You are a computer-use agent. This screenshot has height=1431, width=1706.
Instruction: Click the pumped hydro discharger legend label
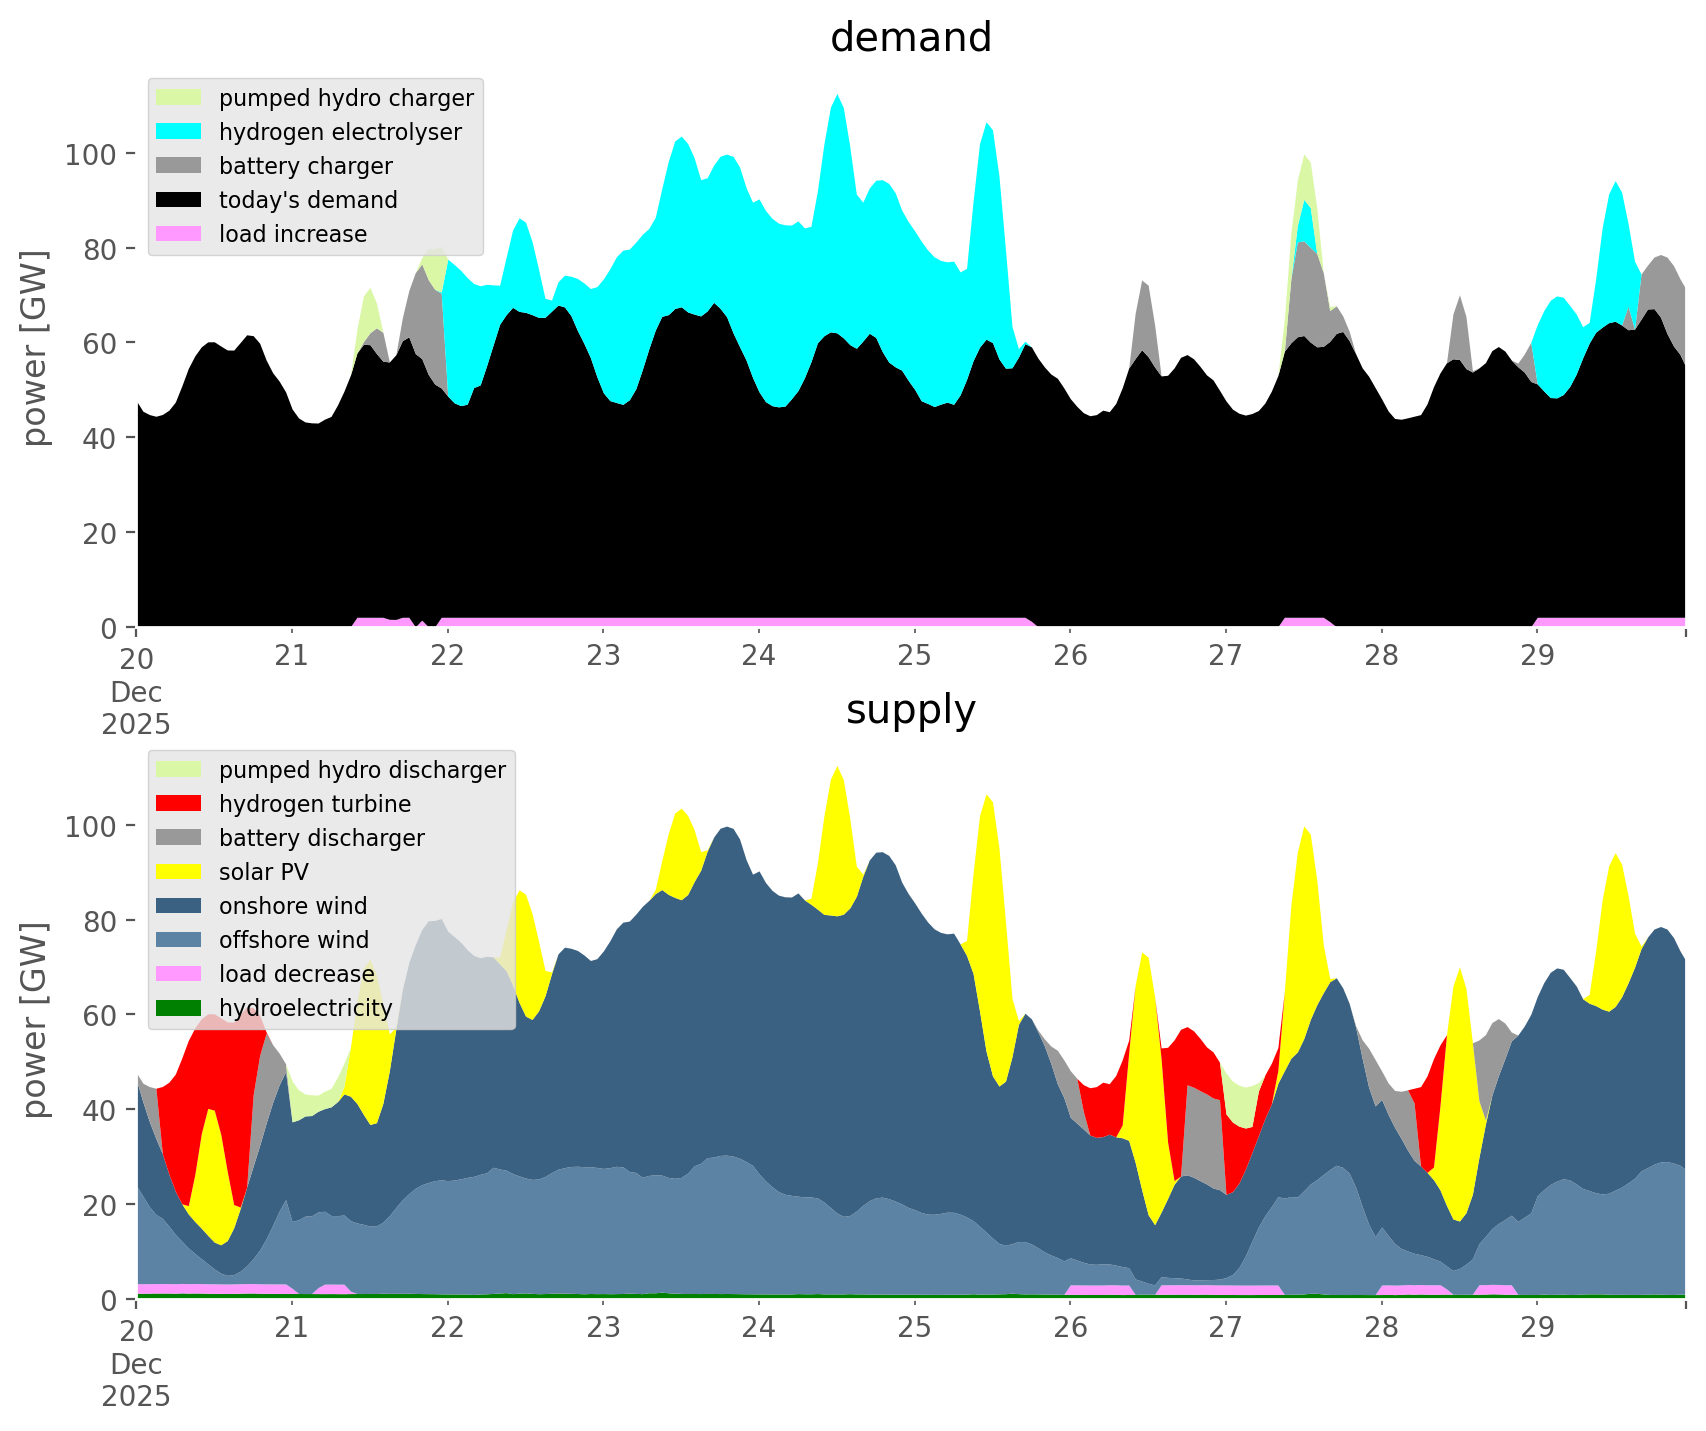(362, 770)
